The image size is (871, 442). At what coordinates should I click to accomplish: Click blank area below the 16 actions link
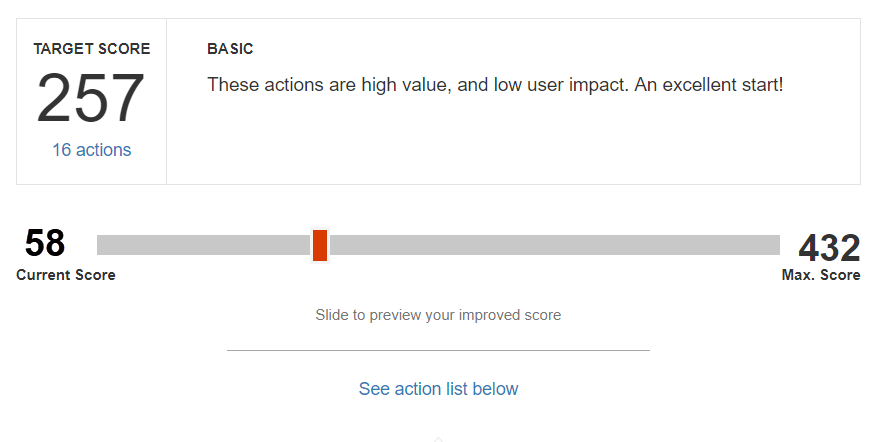91,172
